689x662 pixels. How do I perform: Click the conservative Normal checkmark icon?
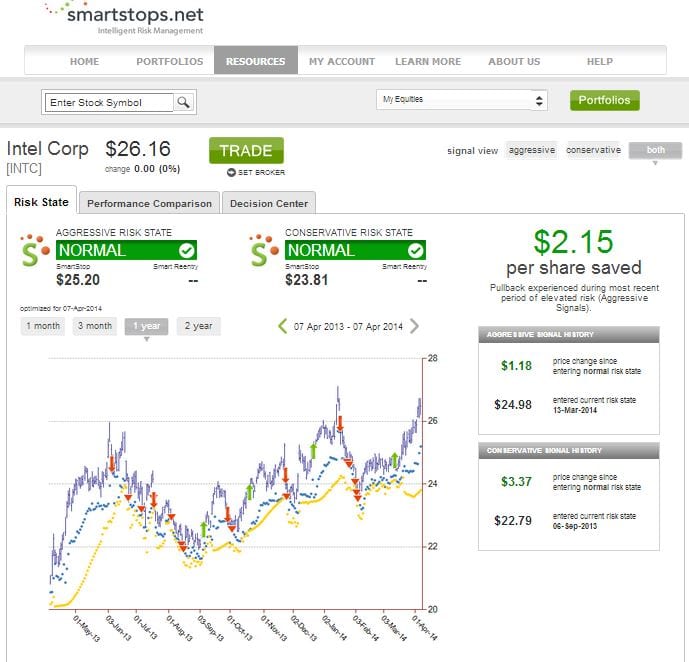click(x=415, y=250)
